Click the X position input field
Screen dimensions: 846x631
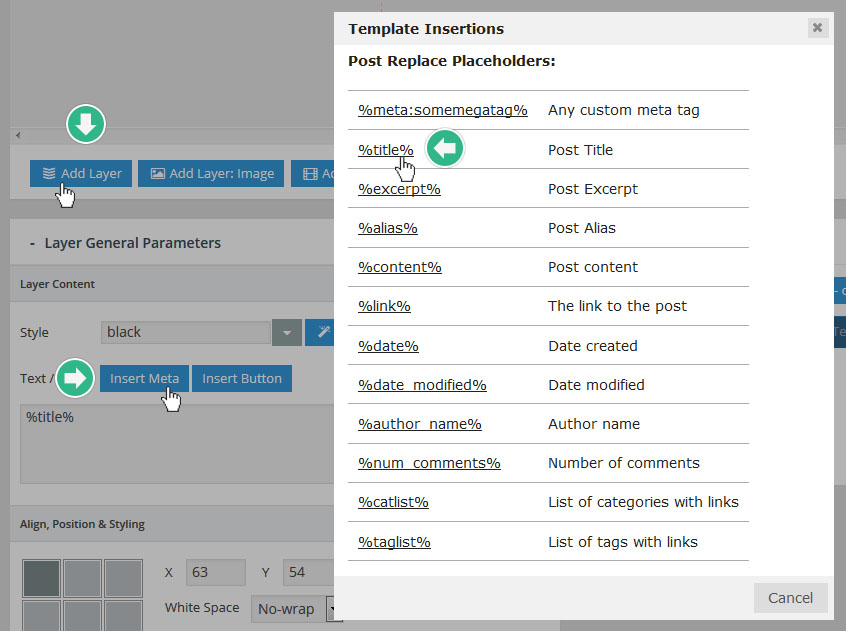[214, 572]
